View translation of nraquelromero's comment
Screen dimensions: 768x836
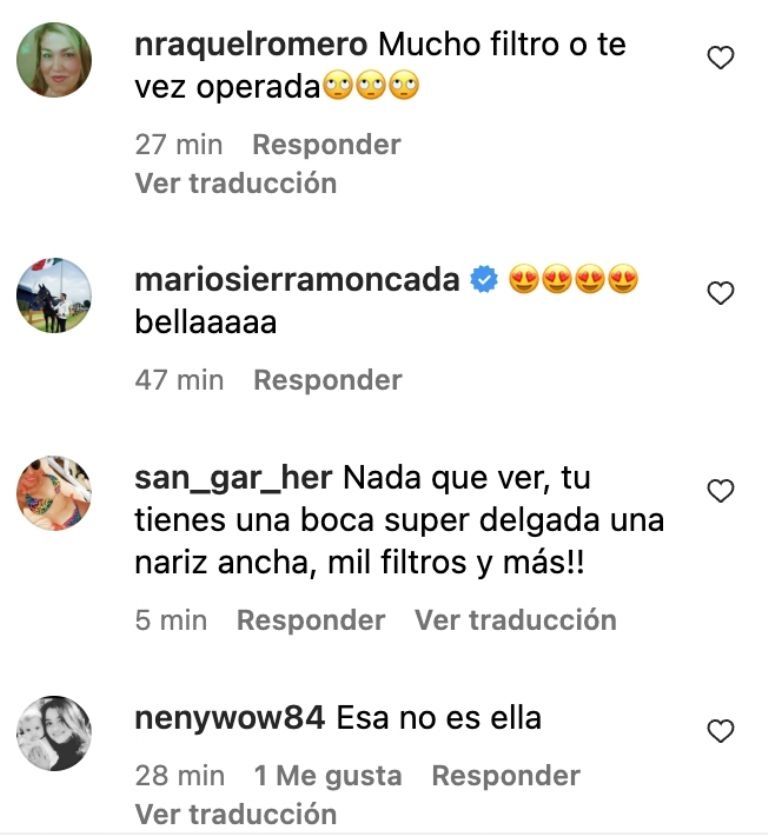click(236, 183)
